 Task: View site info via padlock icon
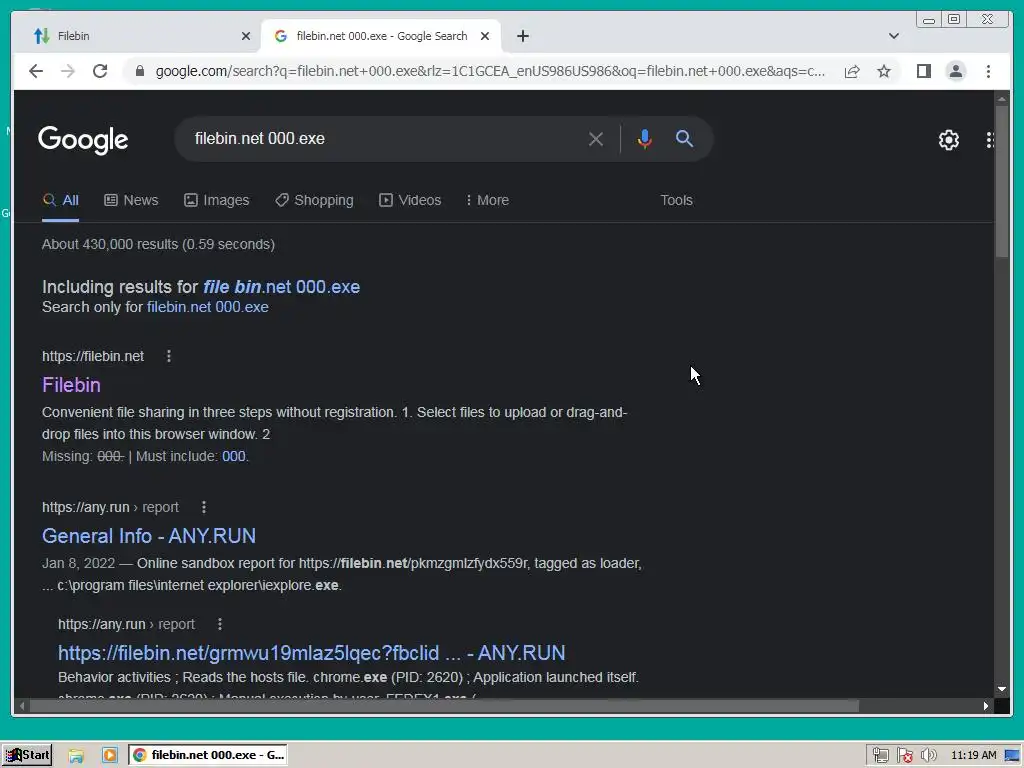point(140,71)
